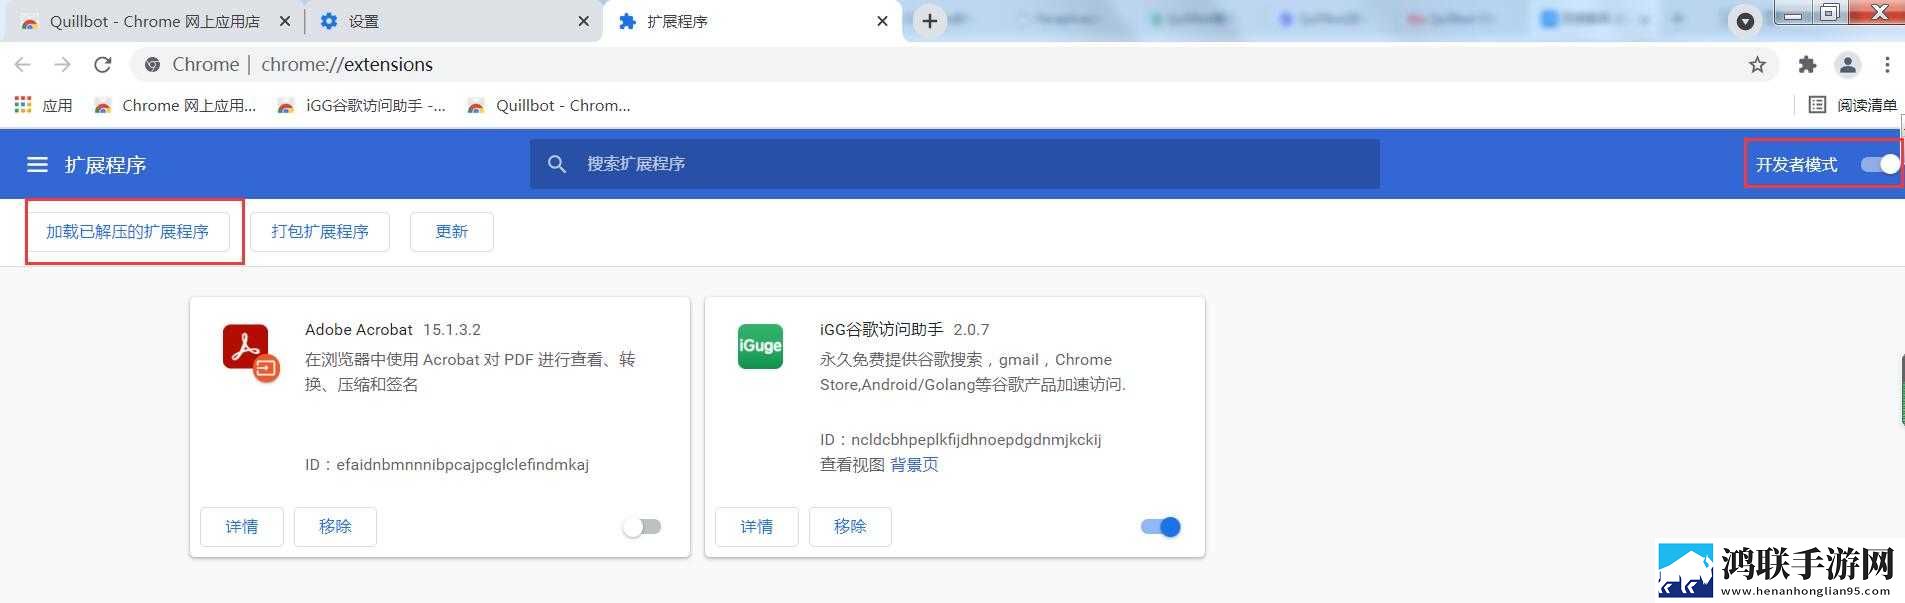Viewport: 1905px width, 603px height.
Task: Open Quillbot - Chrom... bookmark
Action: 549,105
